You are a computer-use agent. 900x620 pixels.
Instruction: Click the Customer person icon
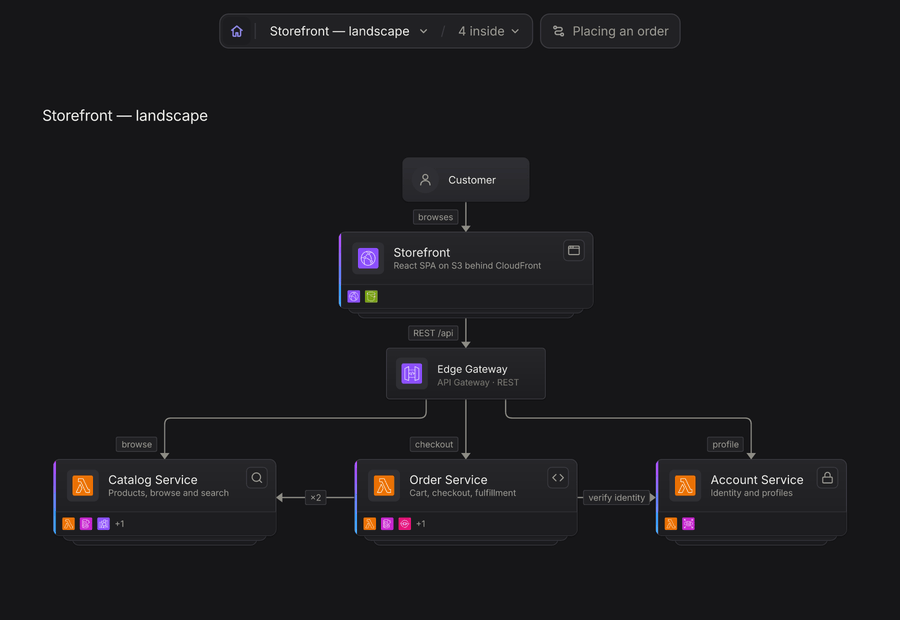pos(425,180)
